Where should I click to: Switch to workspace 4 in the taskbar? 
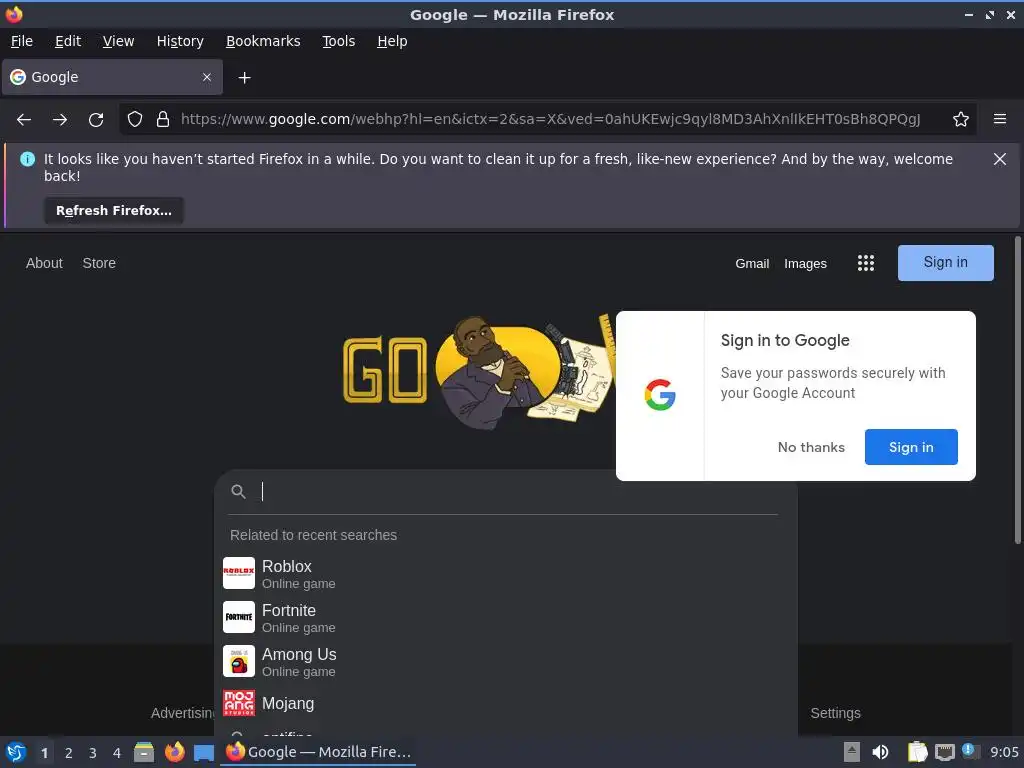tap(116, 753)
